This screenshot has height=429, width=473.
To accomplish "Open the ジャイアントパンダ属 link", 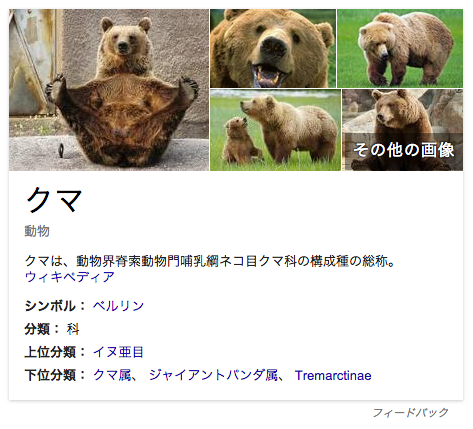I will 213,375.
